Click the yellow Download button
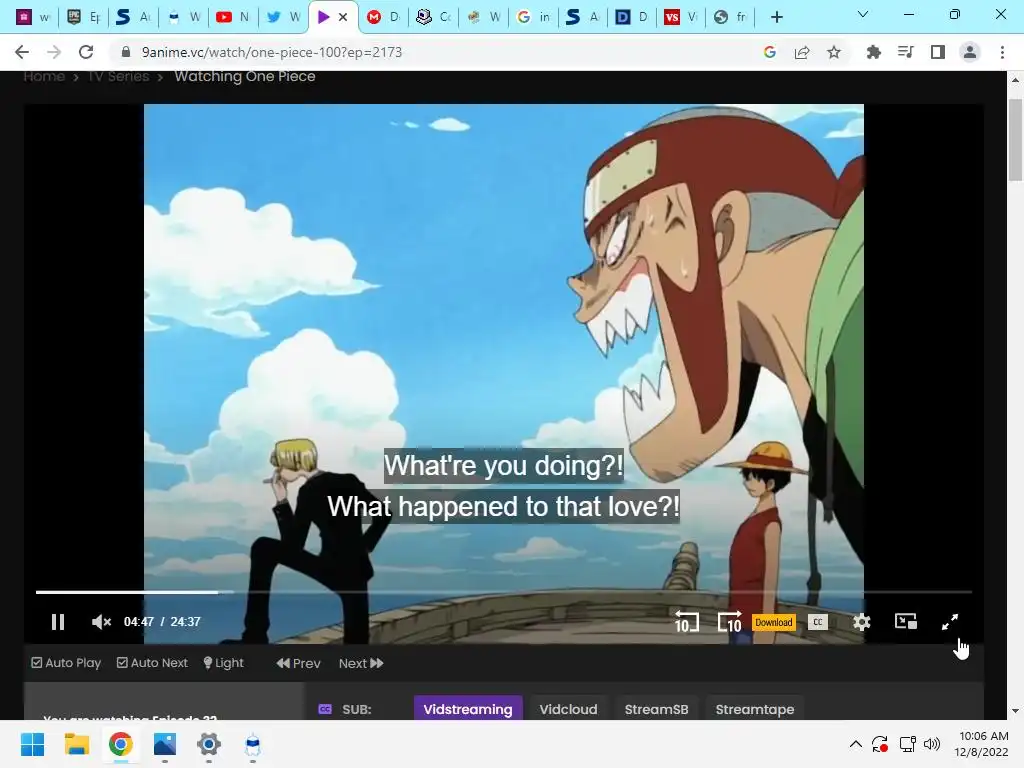The height and width of the screenshot is (768, 1024). (x=774, y=622)
